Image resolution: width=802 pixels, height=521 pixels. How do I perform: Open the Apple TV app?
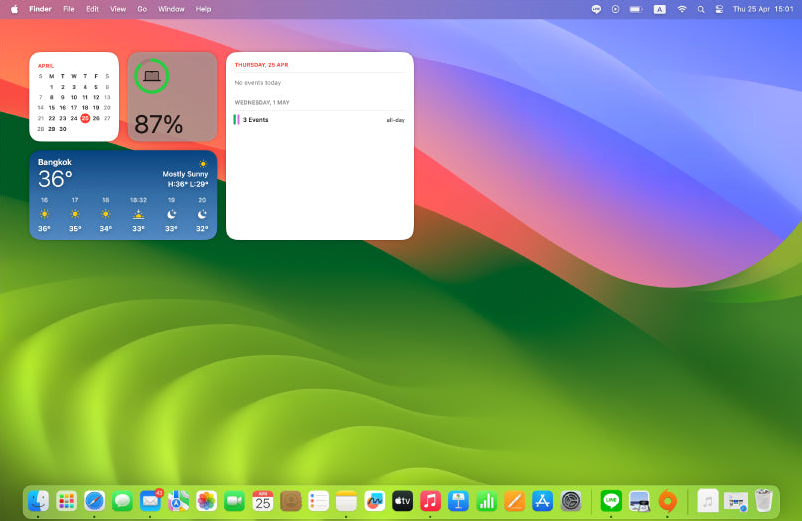[403, 501]
